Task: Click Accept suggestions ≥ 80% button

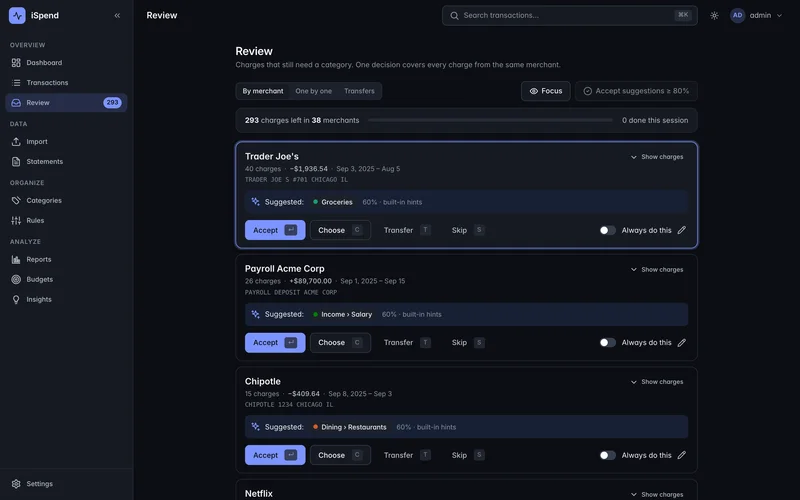Action: (636, 91)
